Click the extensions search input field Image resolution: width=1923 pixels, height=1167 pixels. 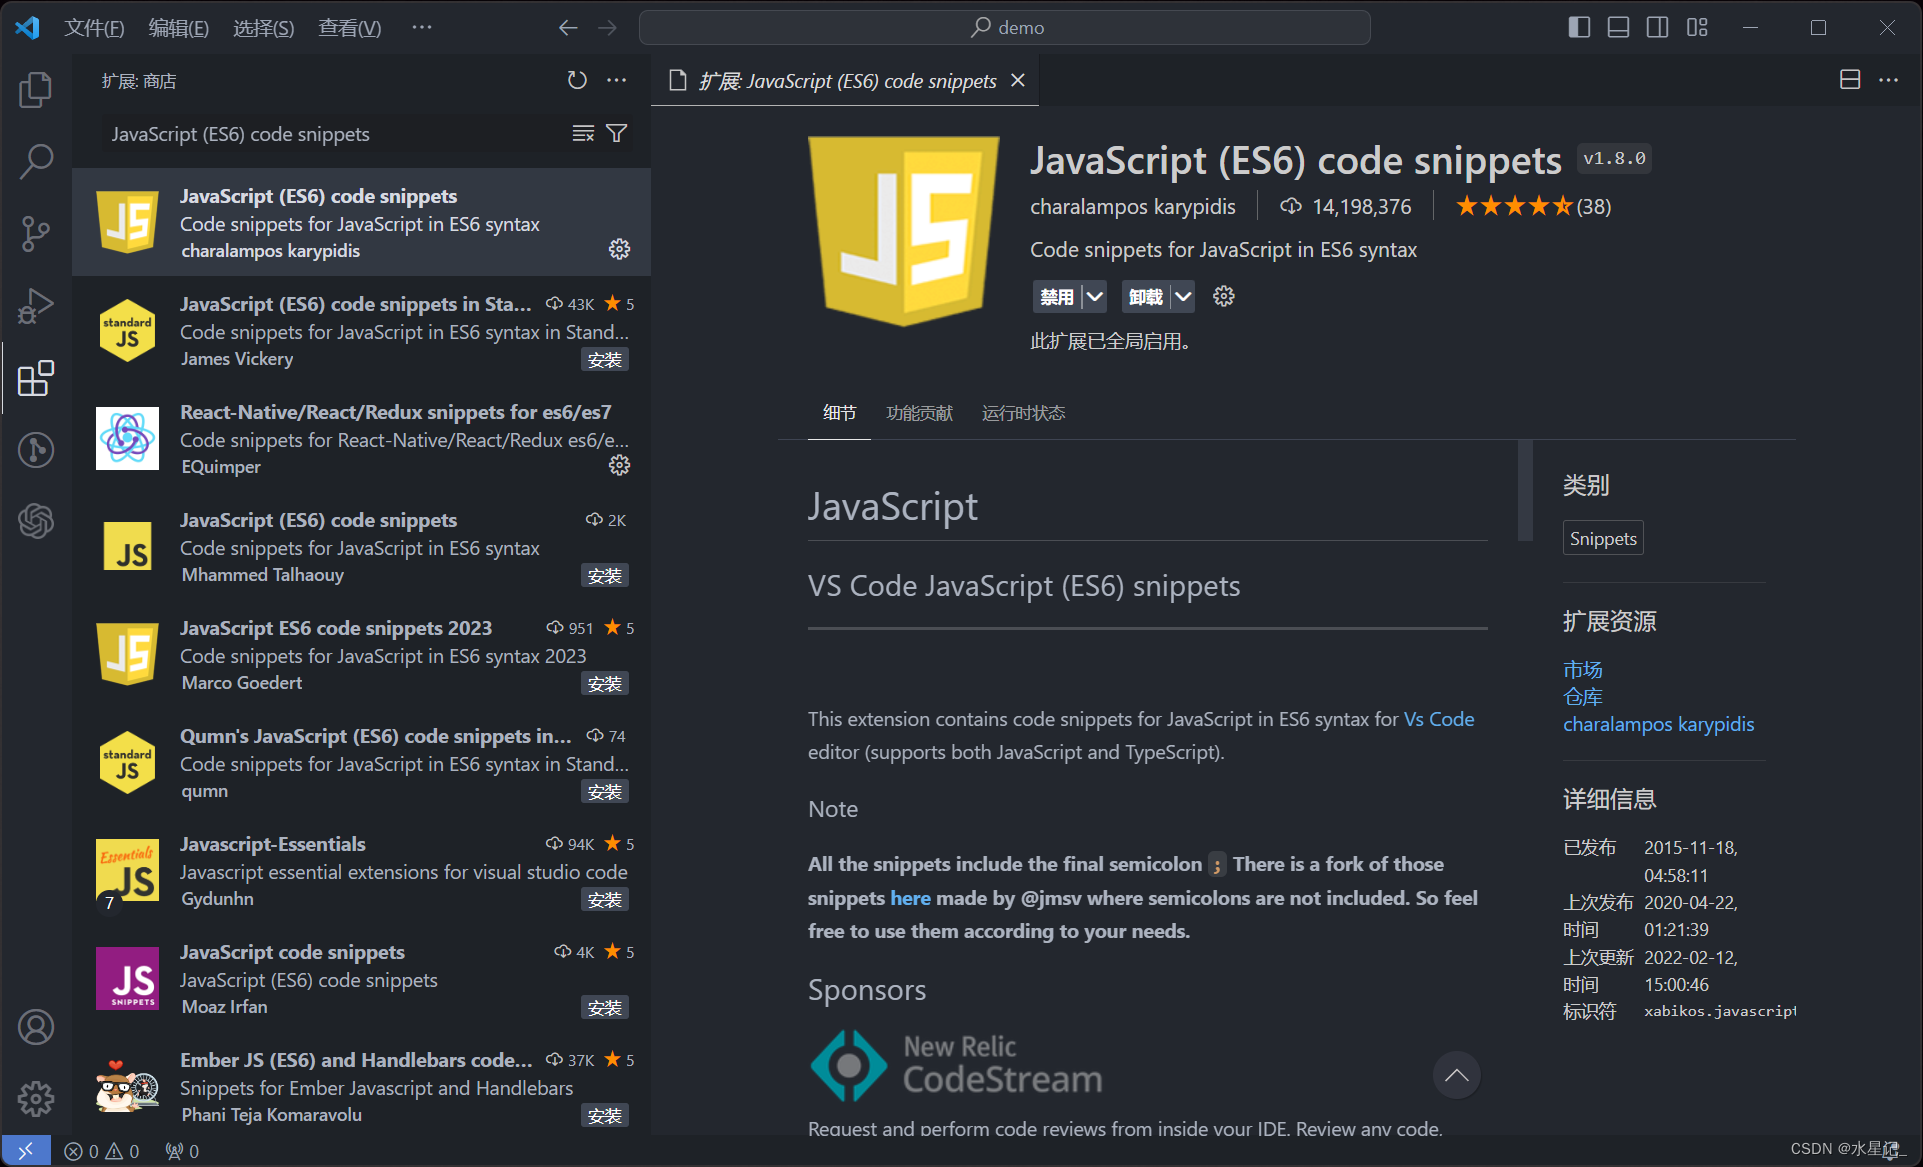point(335,134)
